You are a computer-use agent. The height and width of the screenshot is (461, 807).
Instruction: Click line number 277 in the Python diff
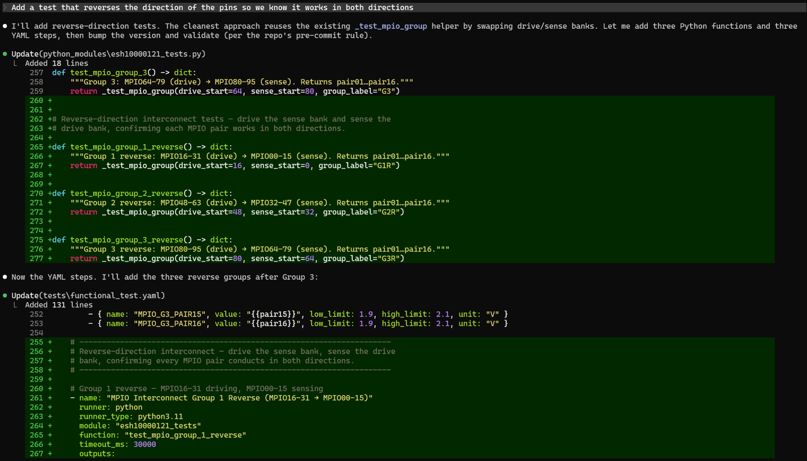pyautogui.click(x=36, y=258)
